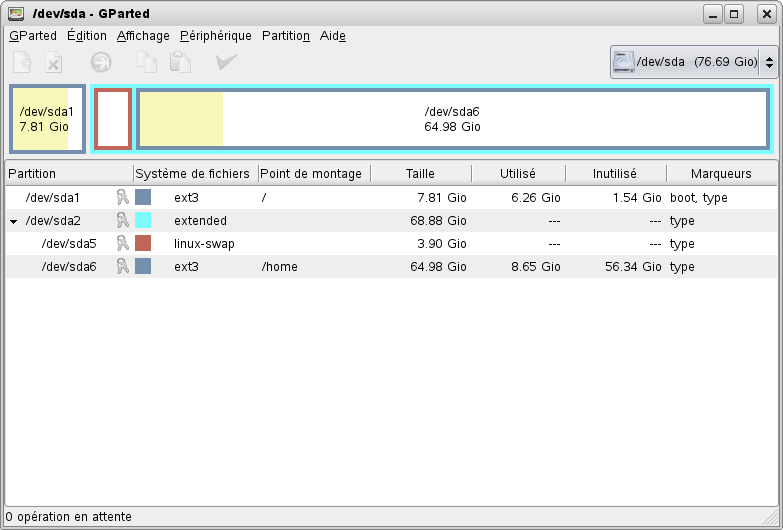Maximize the GParted window
The image size is (783, 530).
click(734, 14)
